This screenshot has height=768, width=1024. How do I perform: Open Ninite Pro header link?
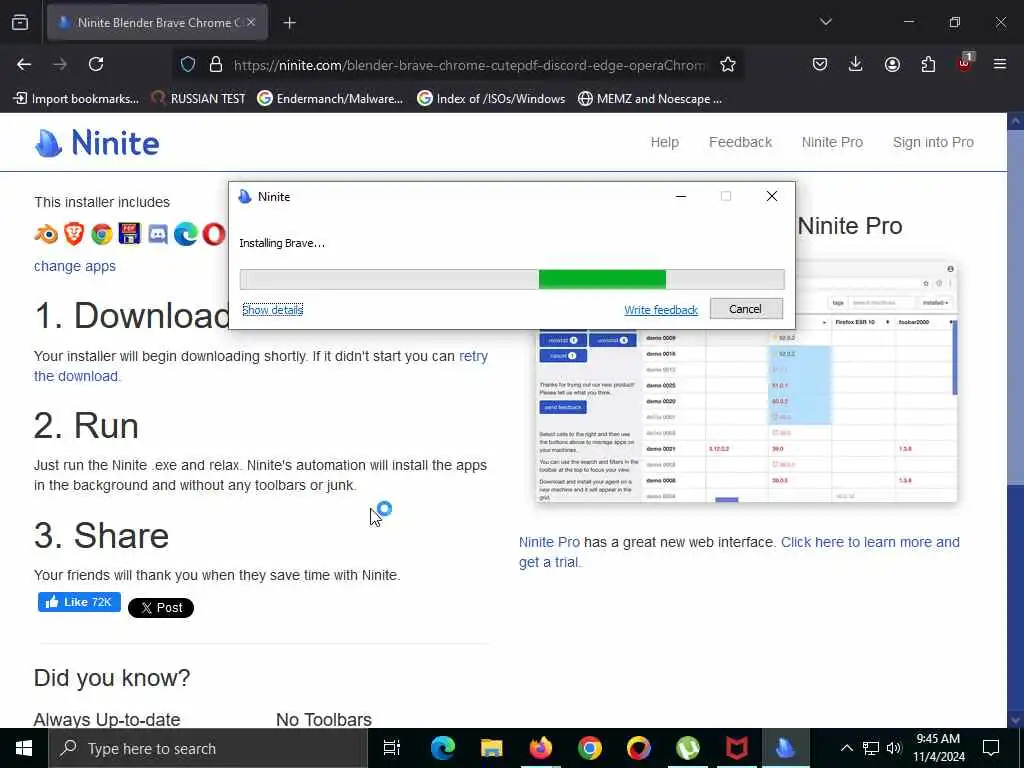tap(832, 142)
